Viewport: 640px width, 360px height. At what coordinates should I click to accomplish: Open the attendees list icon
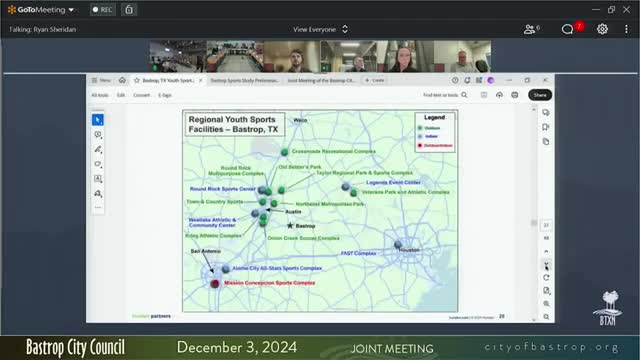(531, 29)
